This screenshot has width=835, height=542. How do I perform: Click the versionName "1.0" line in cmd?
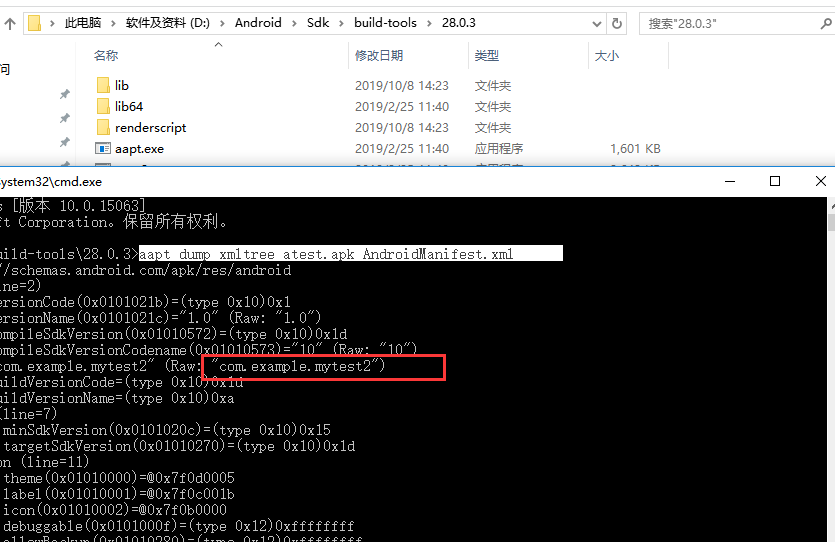coord(160,318)
